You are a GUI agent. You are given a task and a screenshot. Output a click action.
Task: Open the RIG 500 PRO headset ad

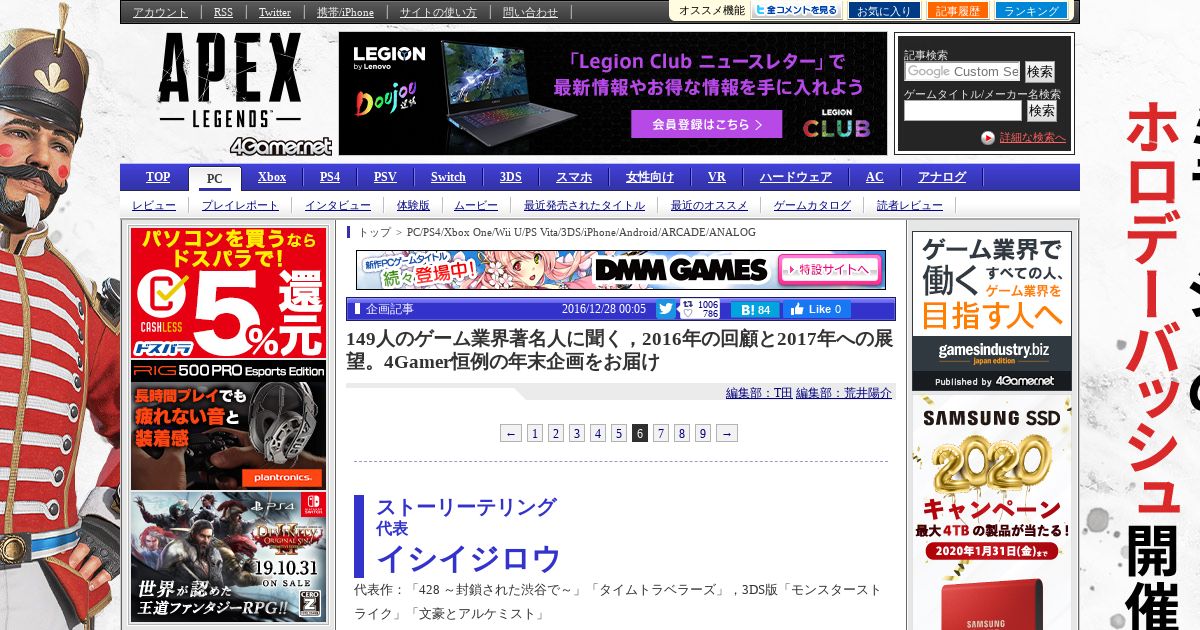[x=229, y=425]
